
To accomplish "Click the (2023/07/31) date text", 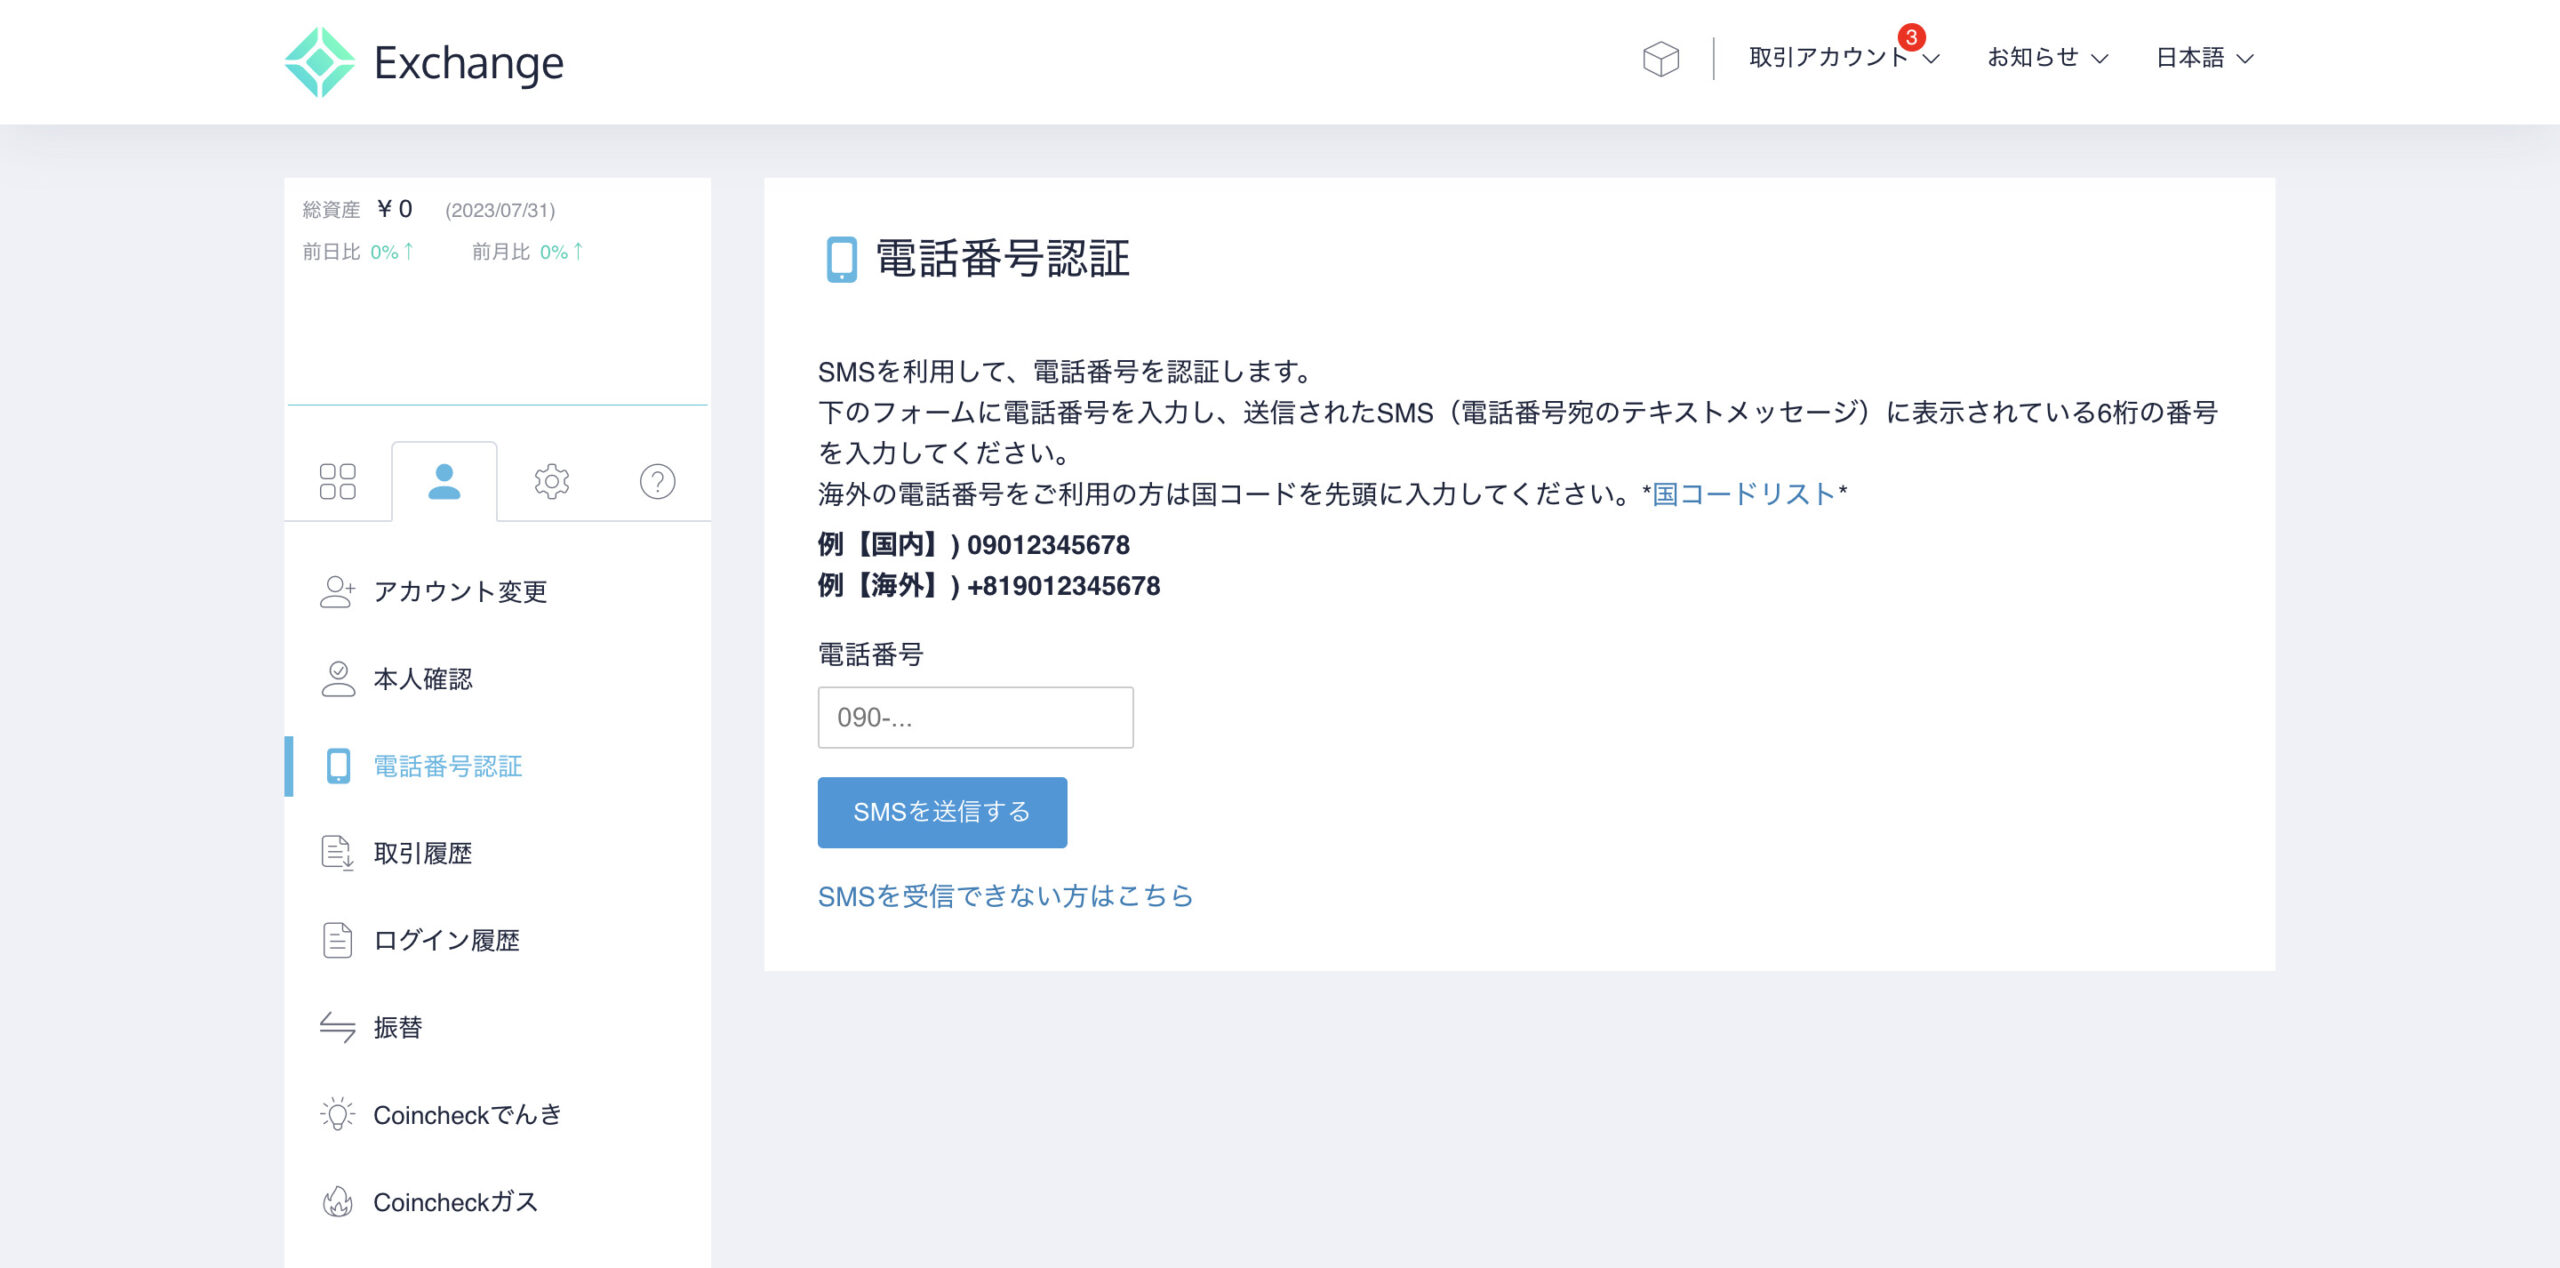I will click(500, 210).
